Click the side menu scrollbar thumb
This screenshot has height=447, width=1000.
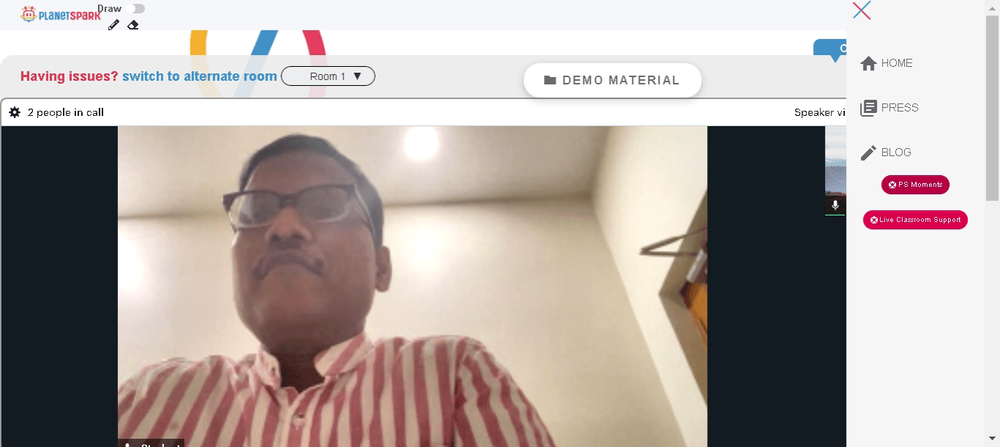tap(992, 106)
